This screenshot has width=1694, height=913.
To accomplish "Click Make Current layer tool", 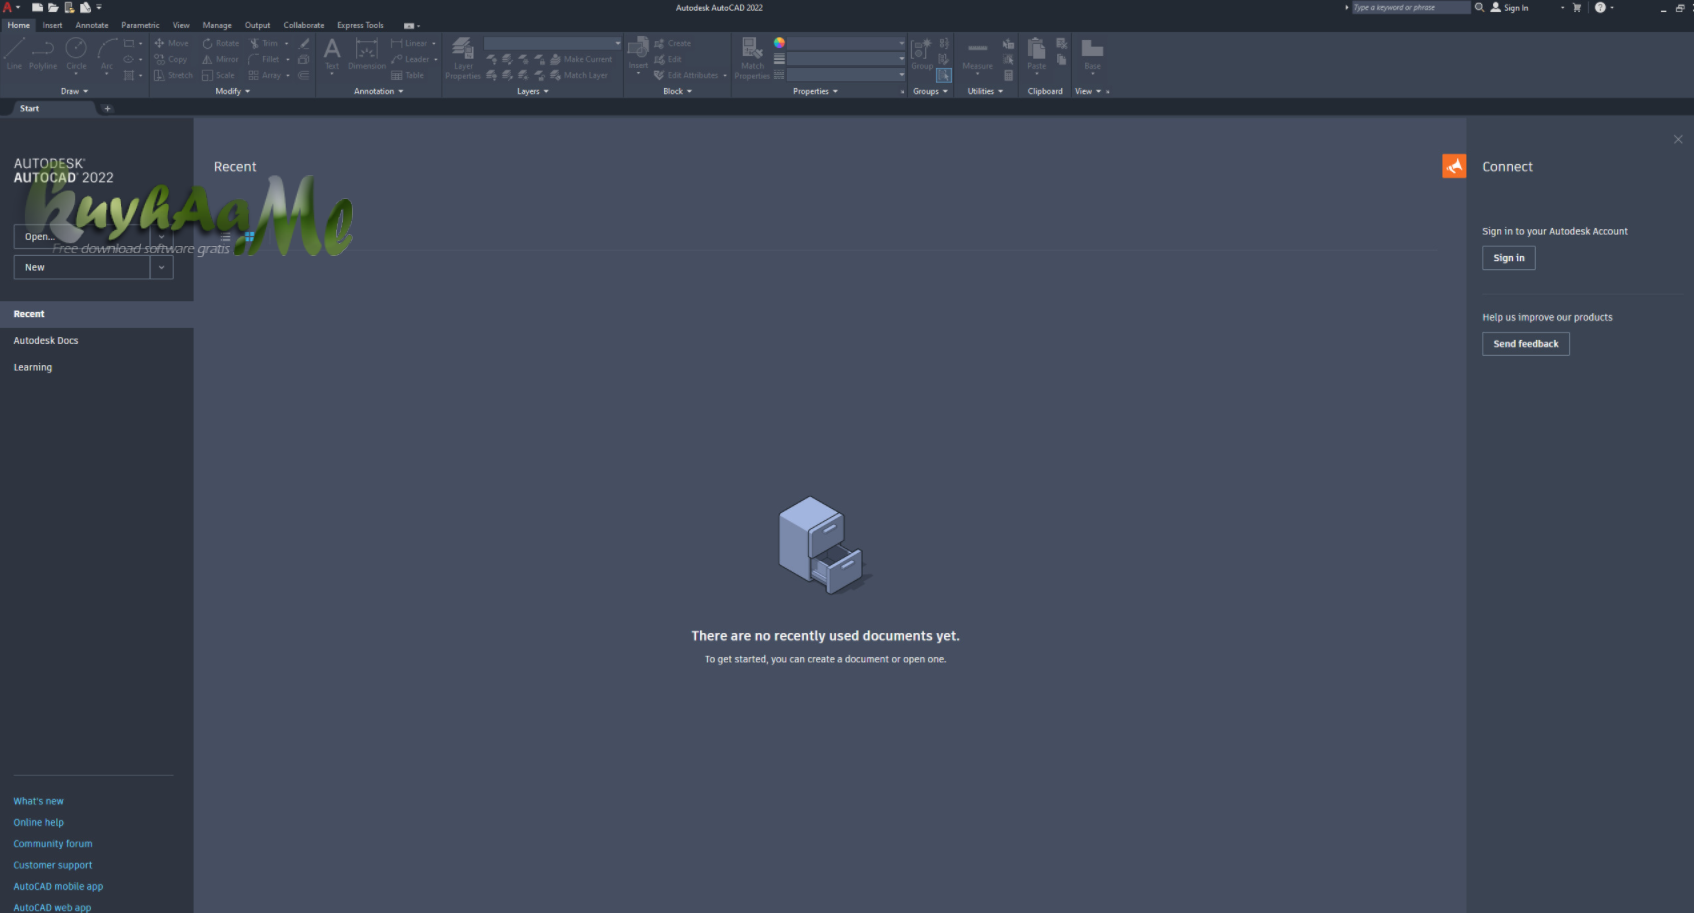I will (581, 59).
